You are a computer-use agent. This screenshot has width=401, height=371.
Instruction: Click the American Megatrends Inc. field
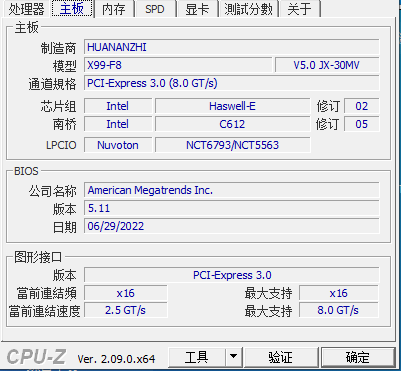(232, 190)
